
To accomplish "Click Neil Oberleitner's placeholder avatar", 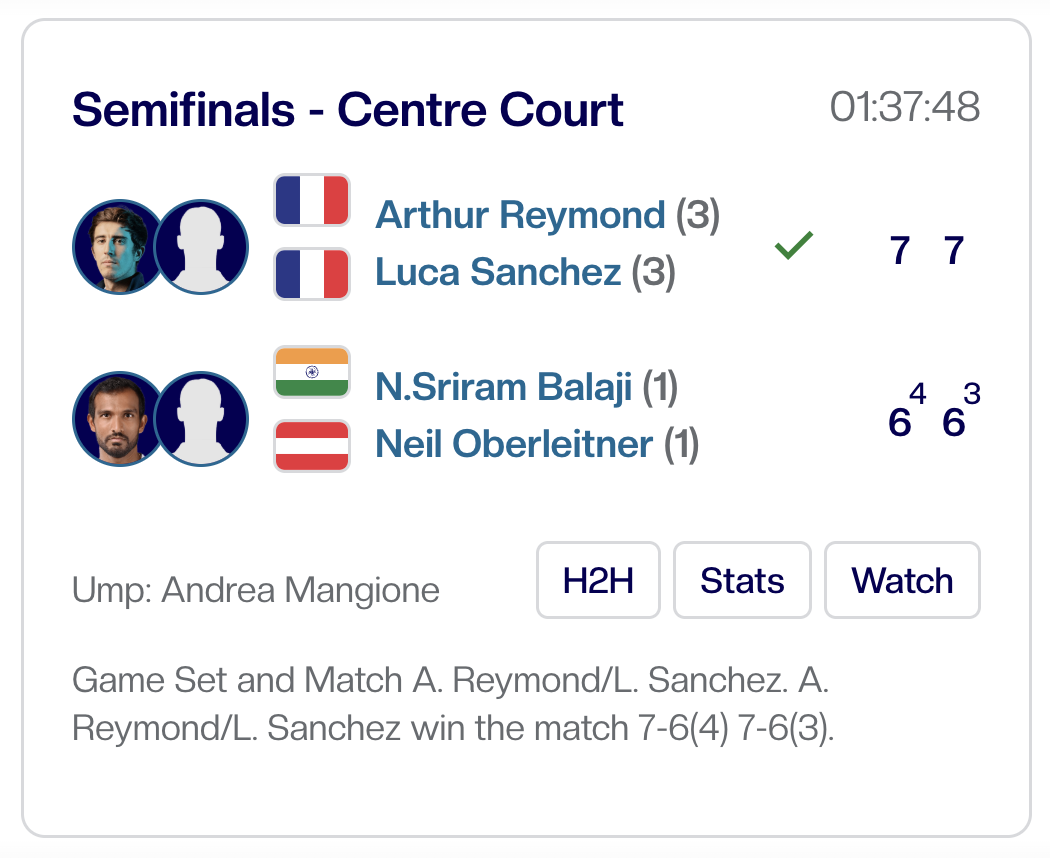I will [x=203, y=419].
